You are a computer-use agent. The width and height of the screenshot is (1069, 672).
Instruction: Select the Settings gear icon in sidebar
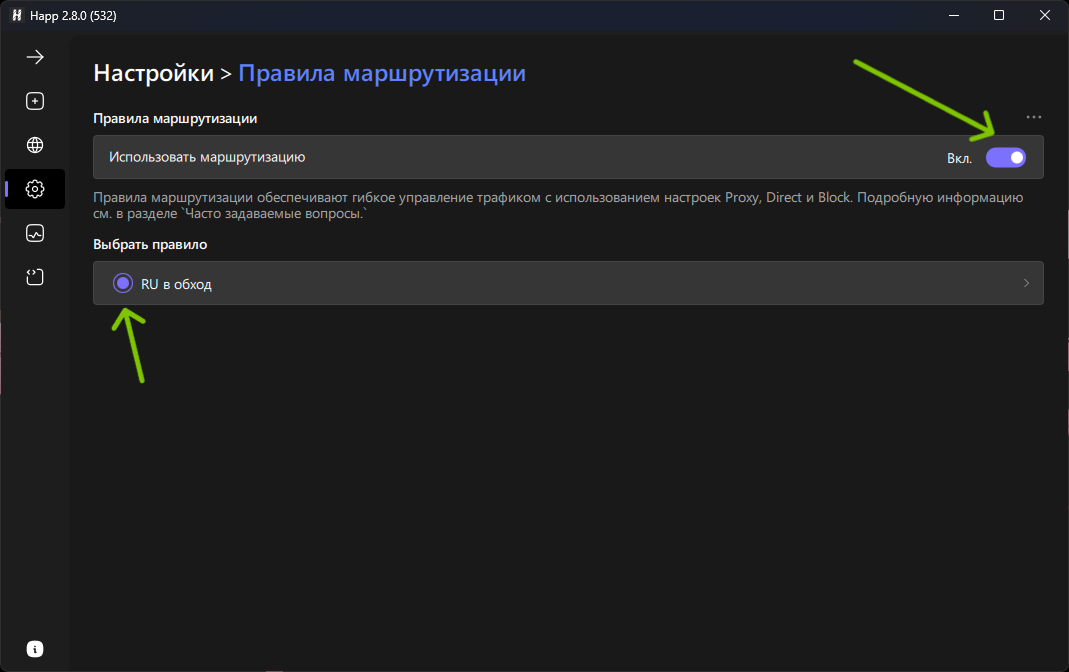35,189
